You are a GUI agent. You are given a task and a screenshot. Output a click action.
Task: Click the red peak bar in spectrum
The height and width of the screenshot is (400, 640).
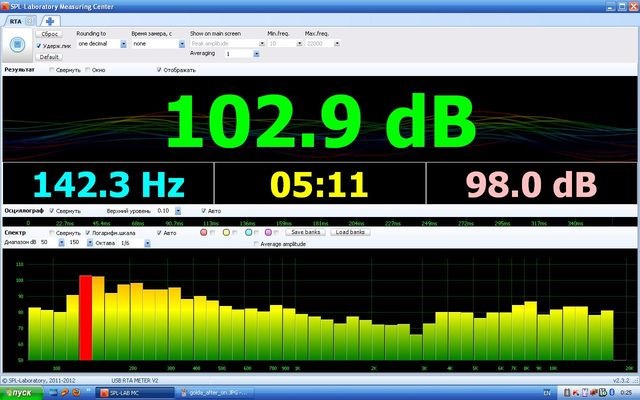pos(85,318)
